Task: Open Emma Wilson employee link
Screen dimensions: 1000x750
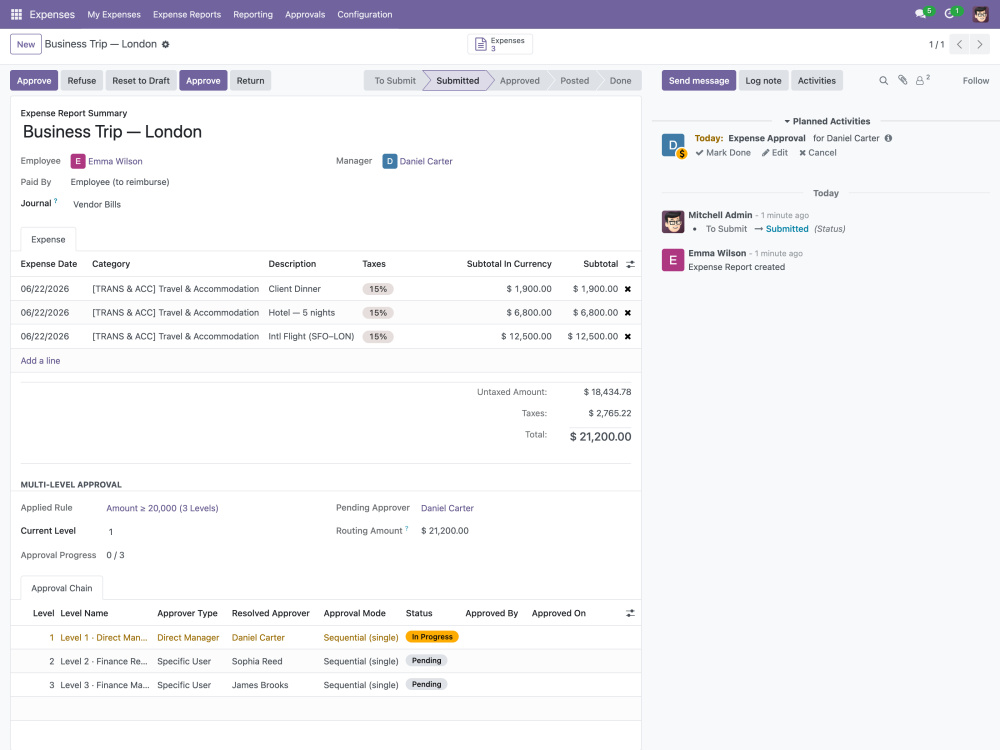Action: point(115,161)
